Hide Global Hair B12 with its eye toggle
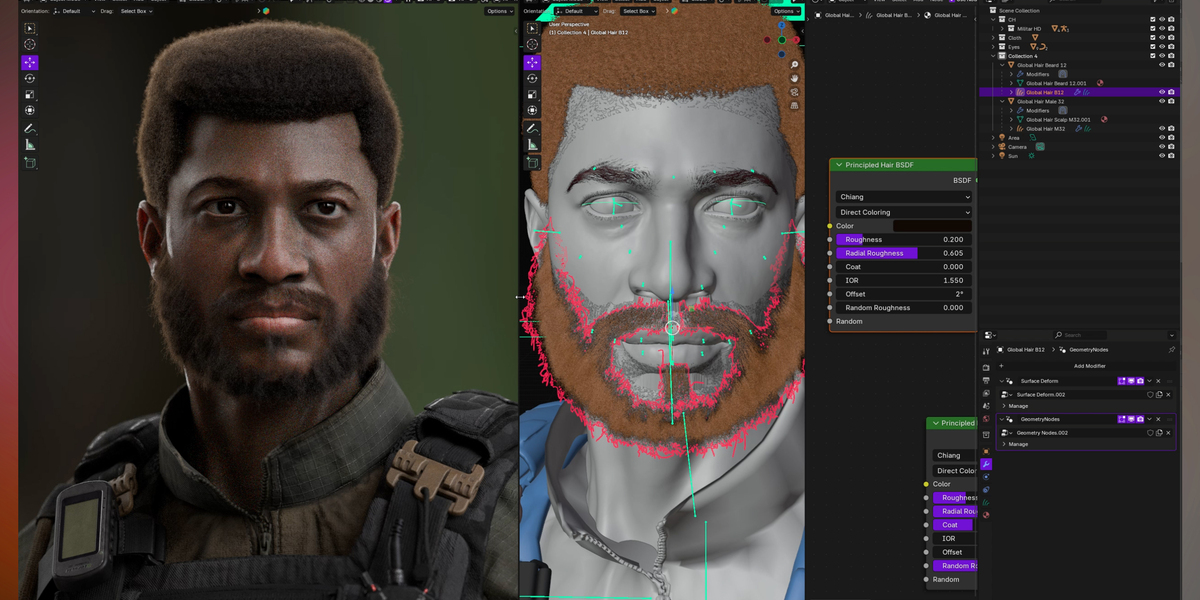Image resolution: width=1200 pixels, height=600 pixels. (x=1162, y=92)
